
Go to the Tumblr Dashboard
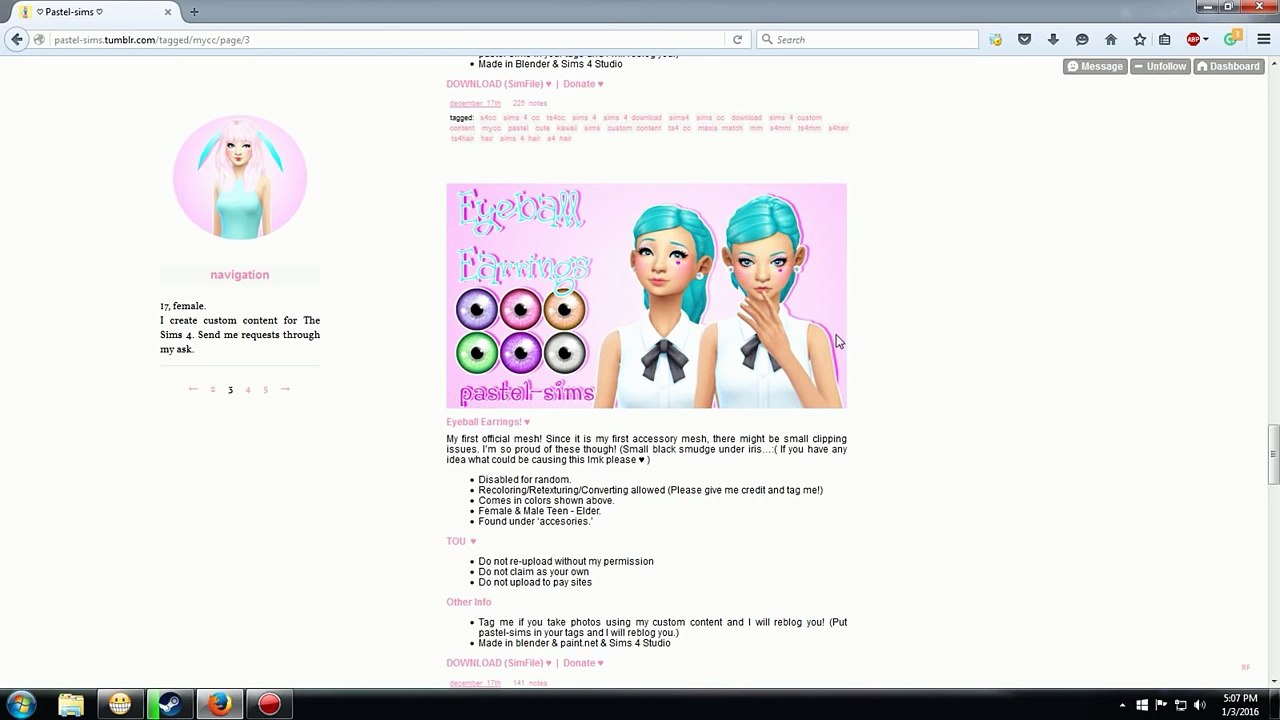[1228, 66]
